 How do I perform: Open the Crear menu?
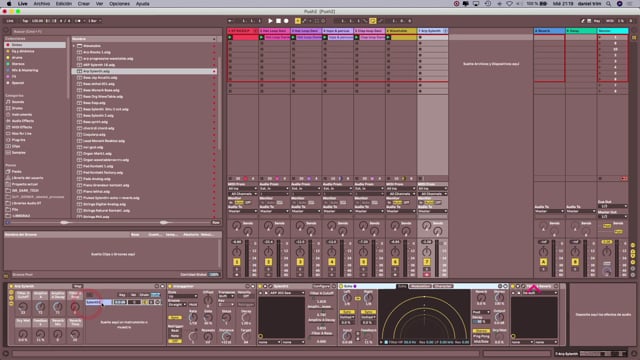point(84,4)
